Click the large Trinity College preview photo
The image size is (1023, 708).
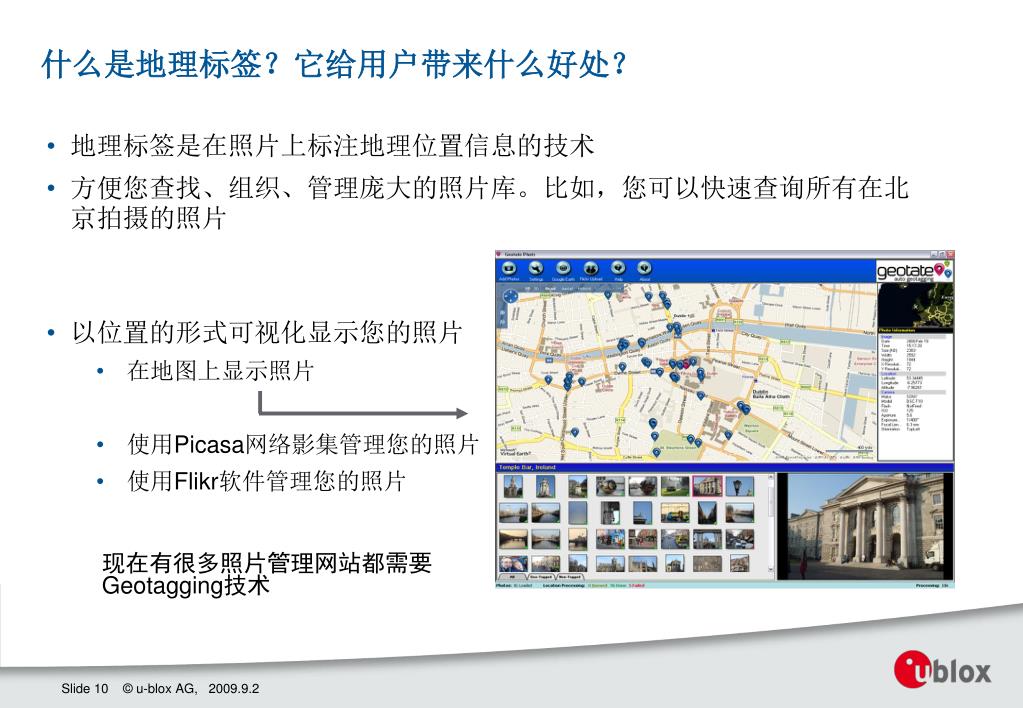[x=865, y=527]
